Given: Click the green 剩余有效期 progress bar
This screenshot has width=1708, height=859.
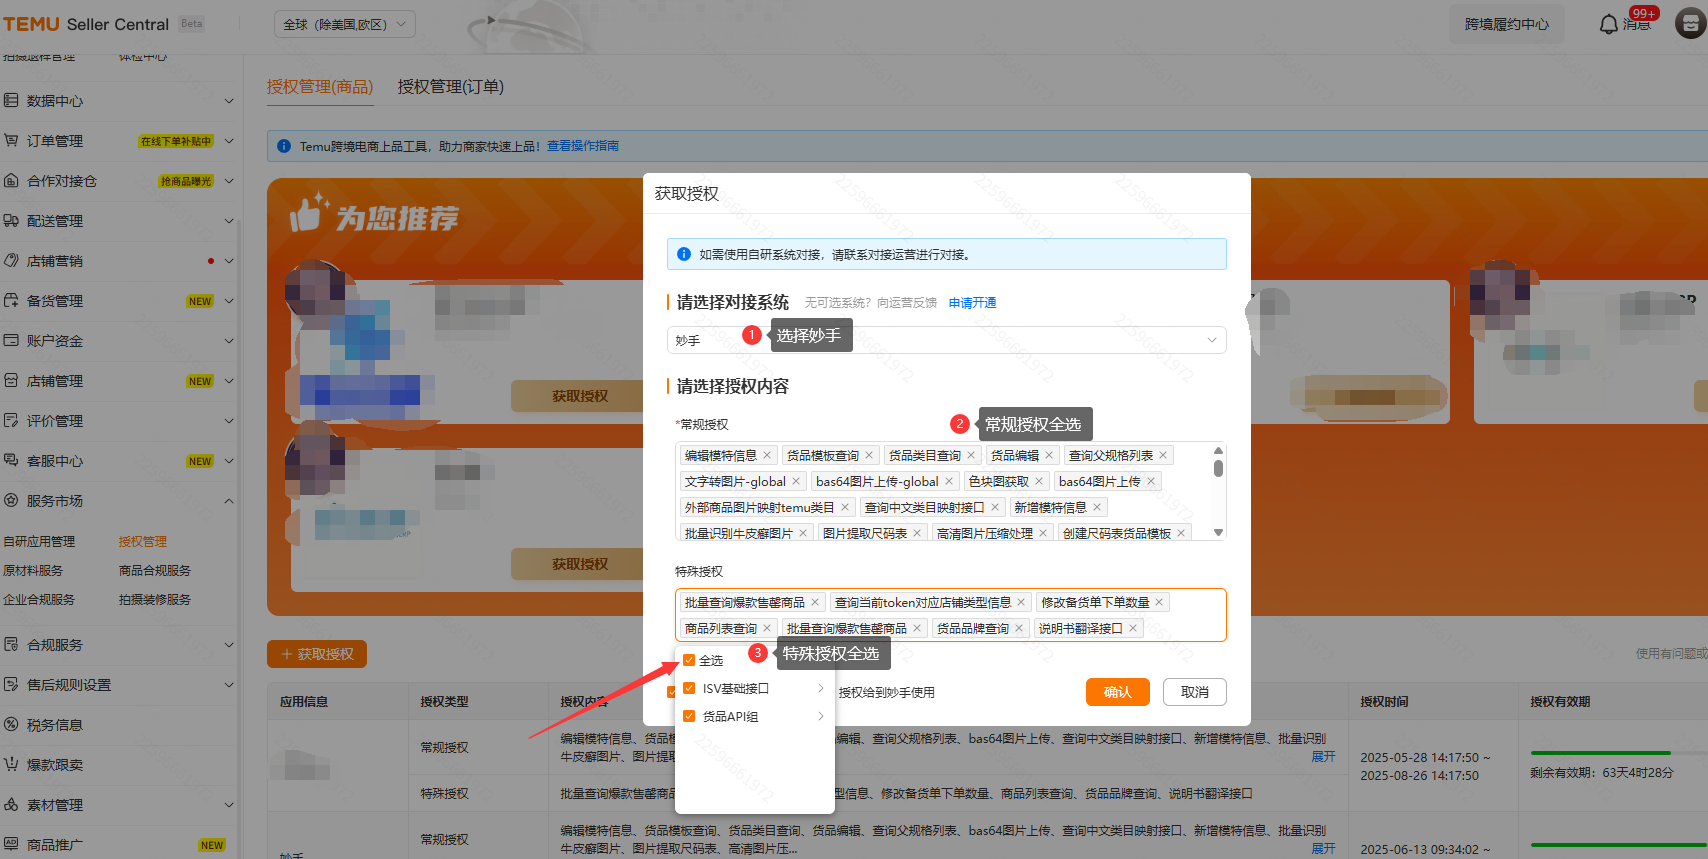Looking at the screenshot, I should pyautogui.click(x=1600, y=753).
